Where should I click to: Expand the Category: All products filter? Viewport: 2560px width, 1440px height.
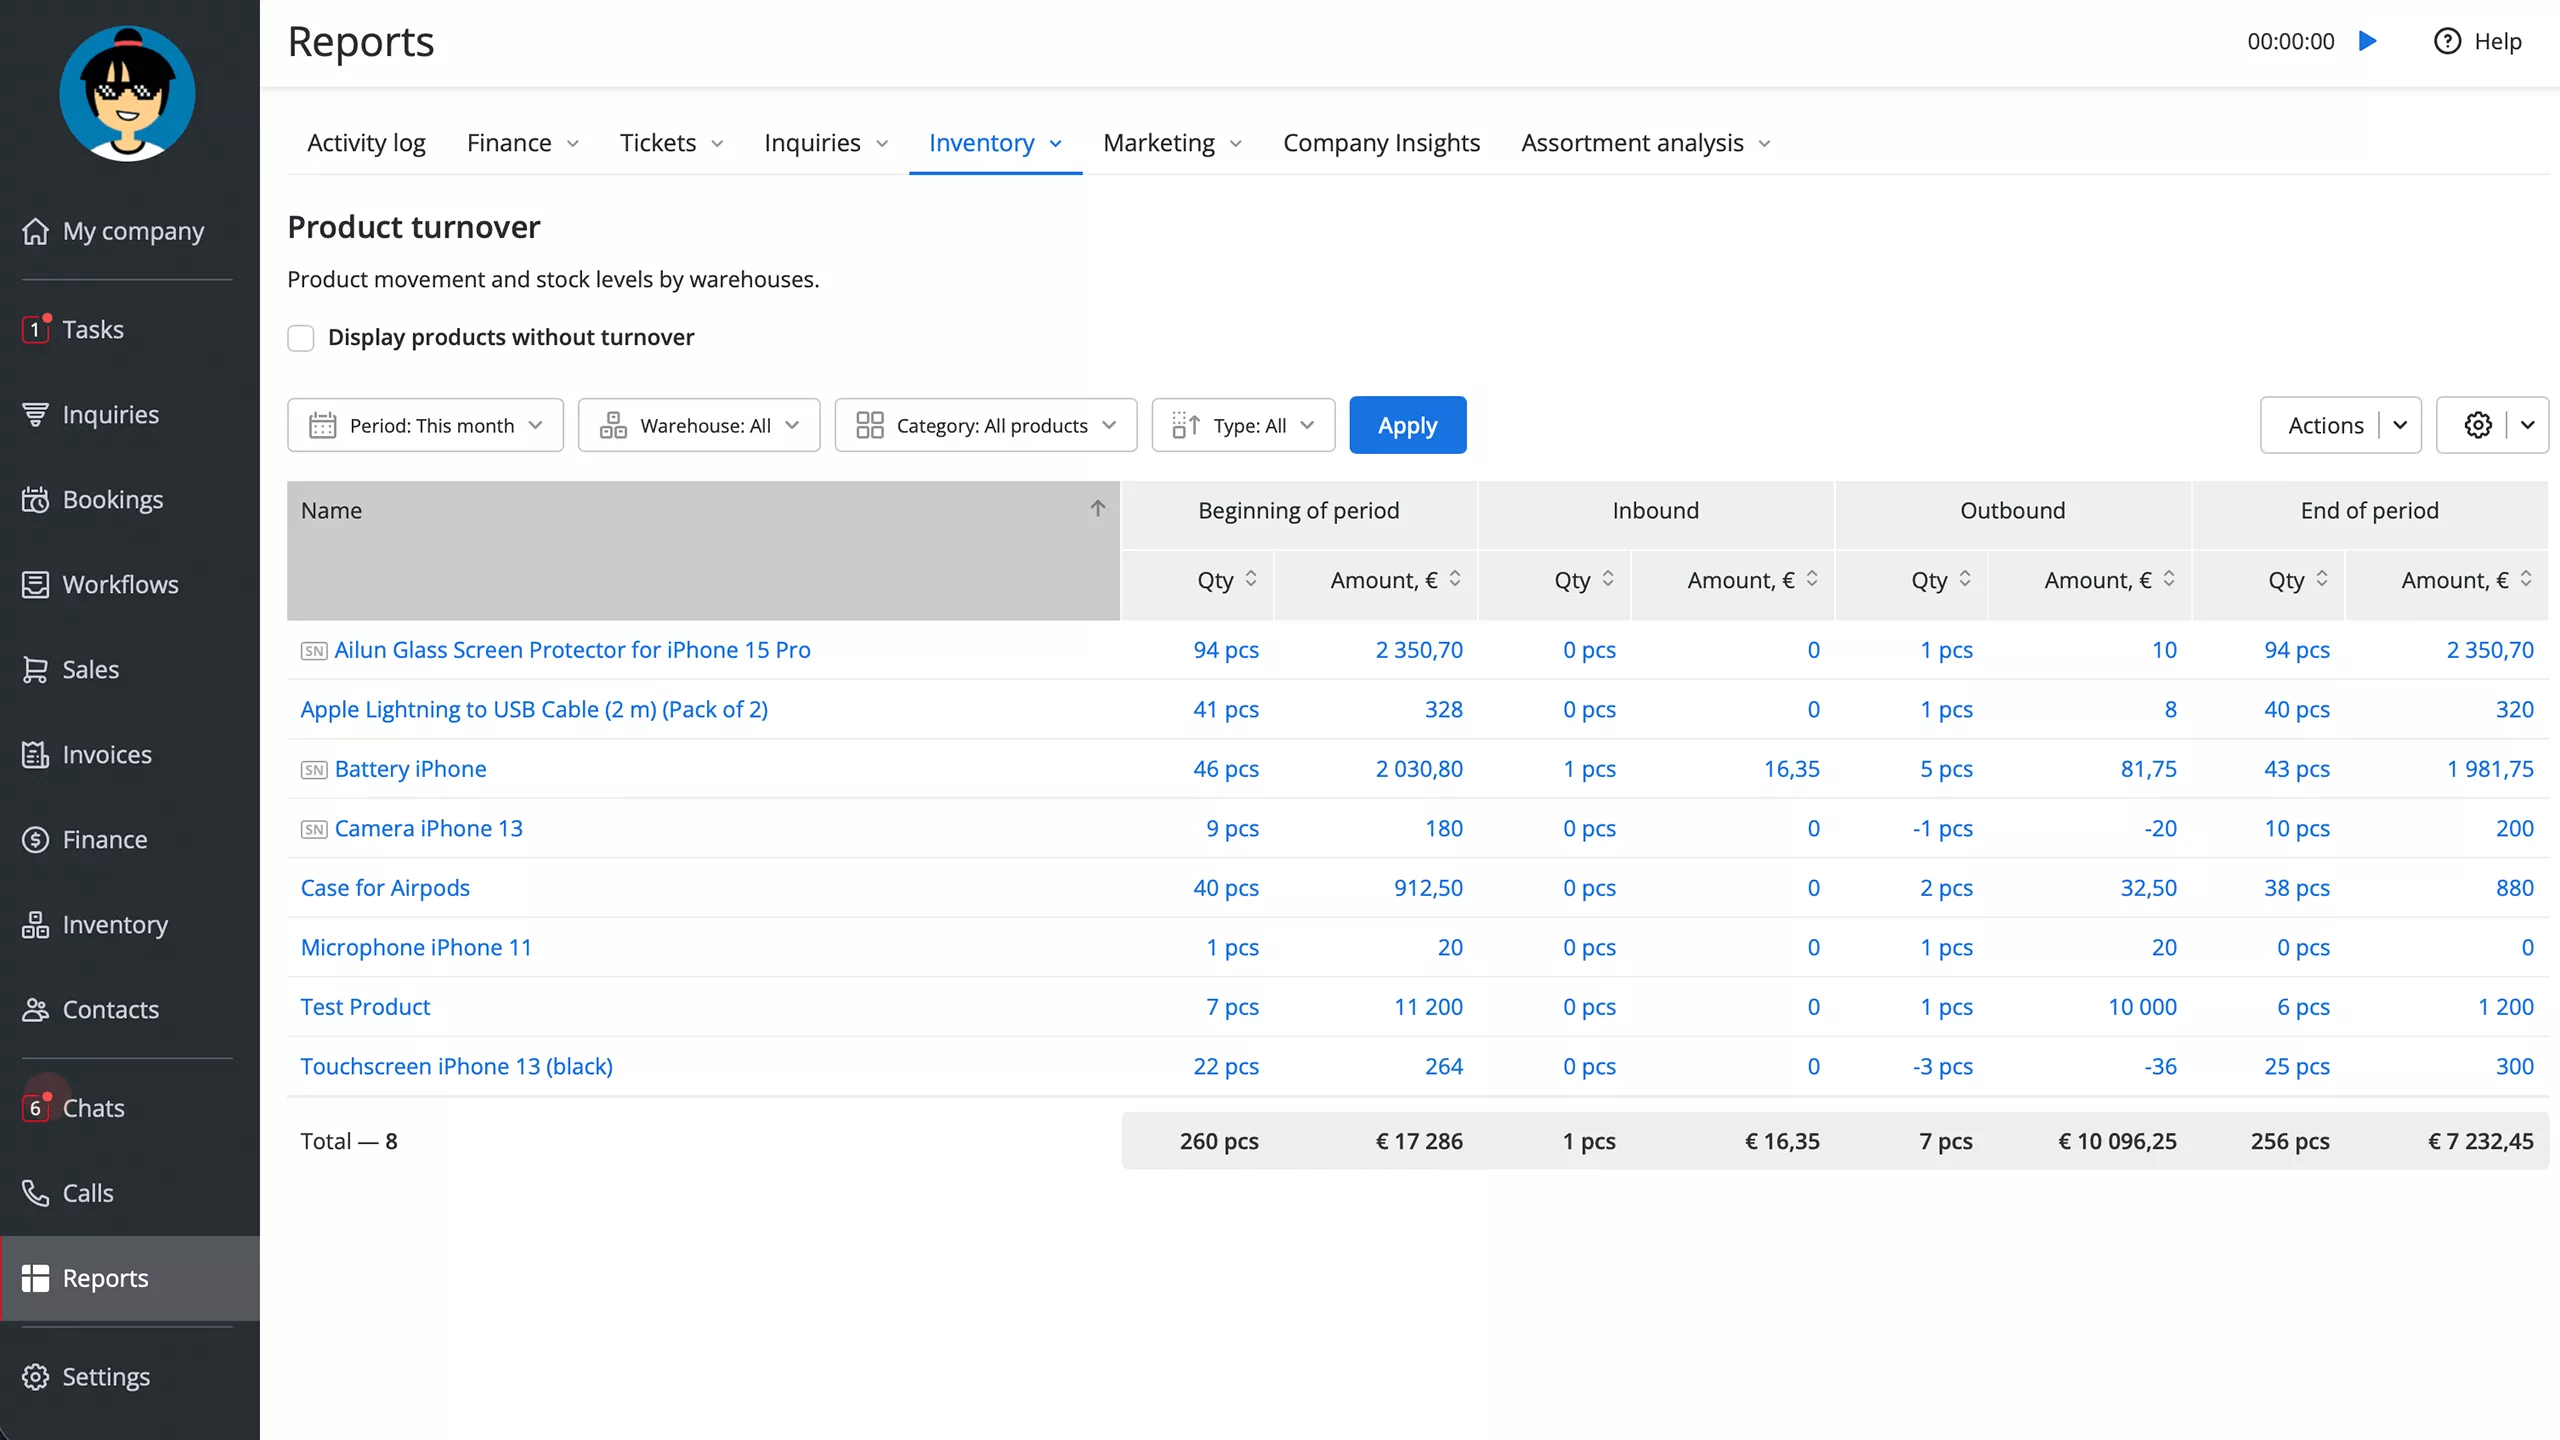986,425
